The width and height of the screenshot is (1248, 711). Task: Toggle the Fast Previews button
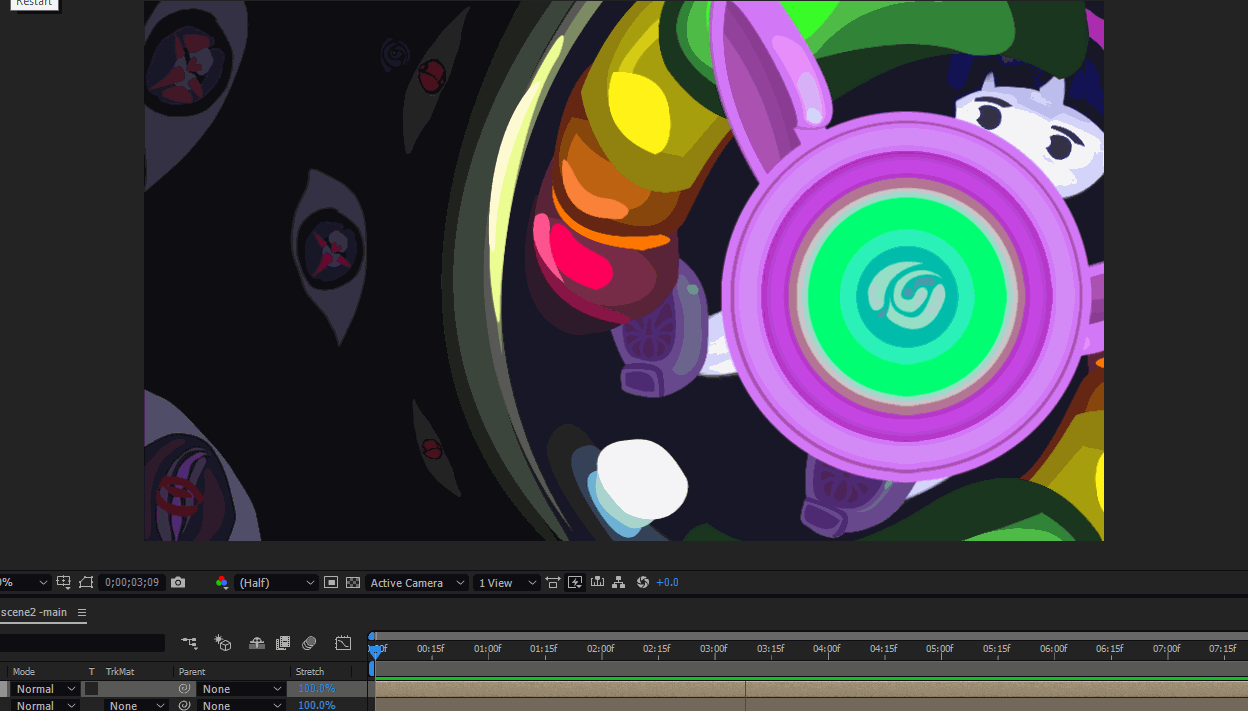[575, 582]
